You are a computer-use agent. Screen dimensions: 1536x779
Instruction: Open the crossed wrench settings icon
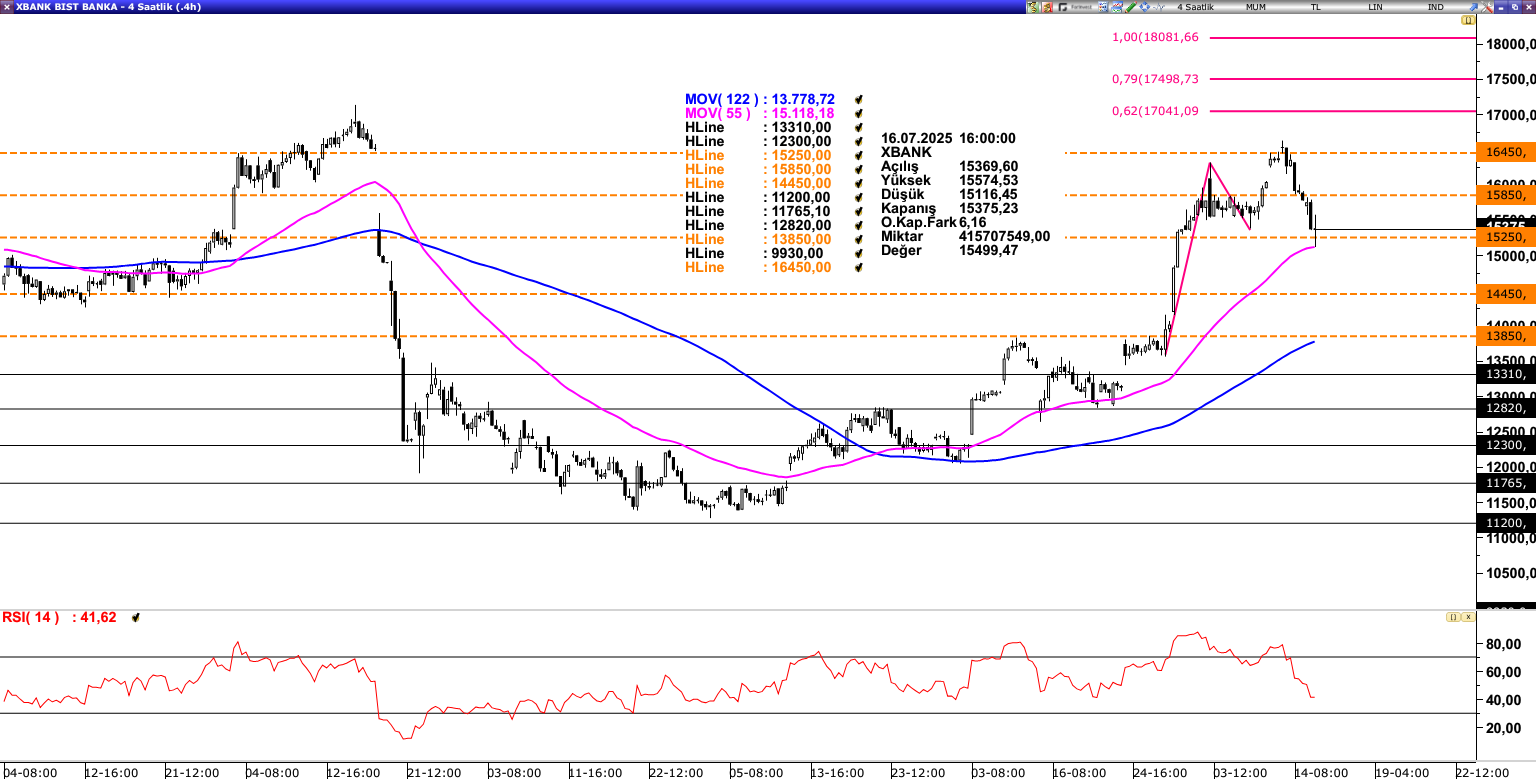1487,7
